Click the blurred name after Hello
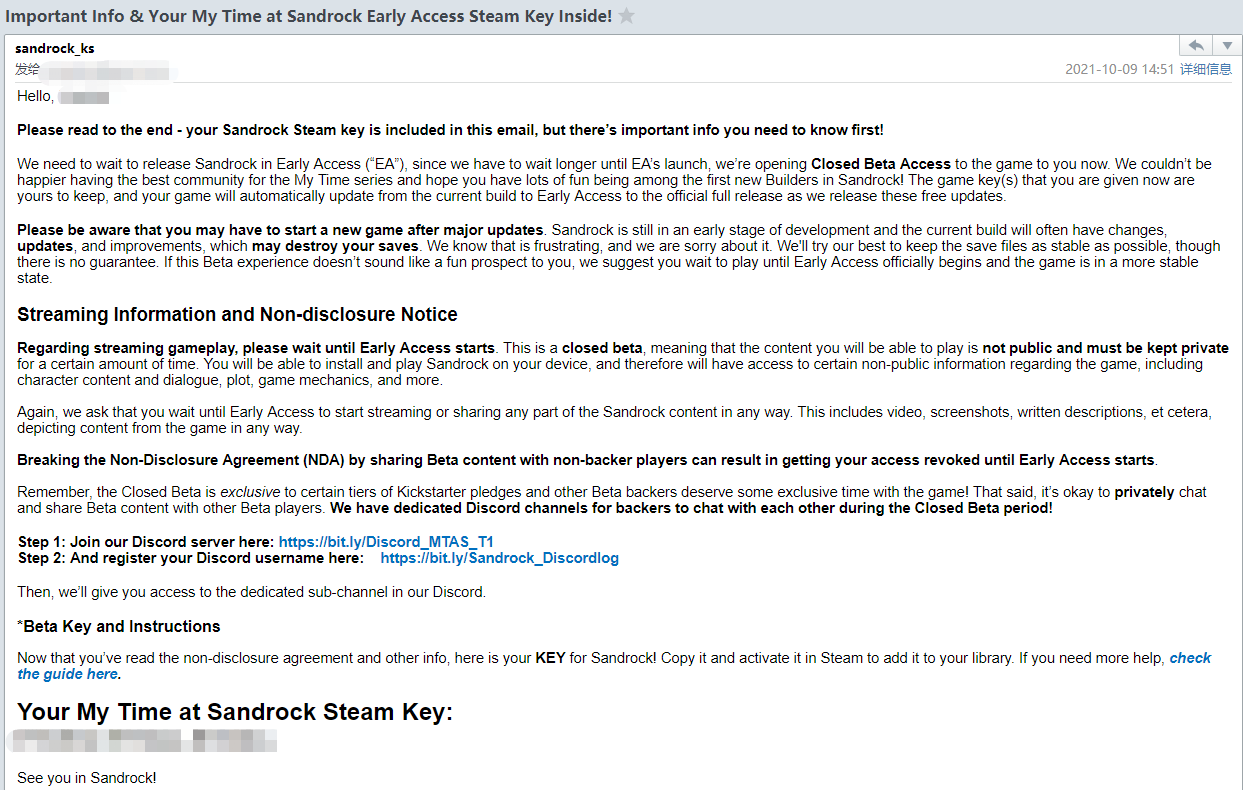 click(x=84, y=97)
